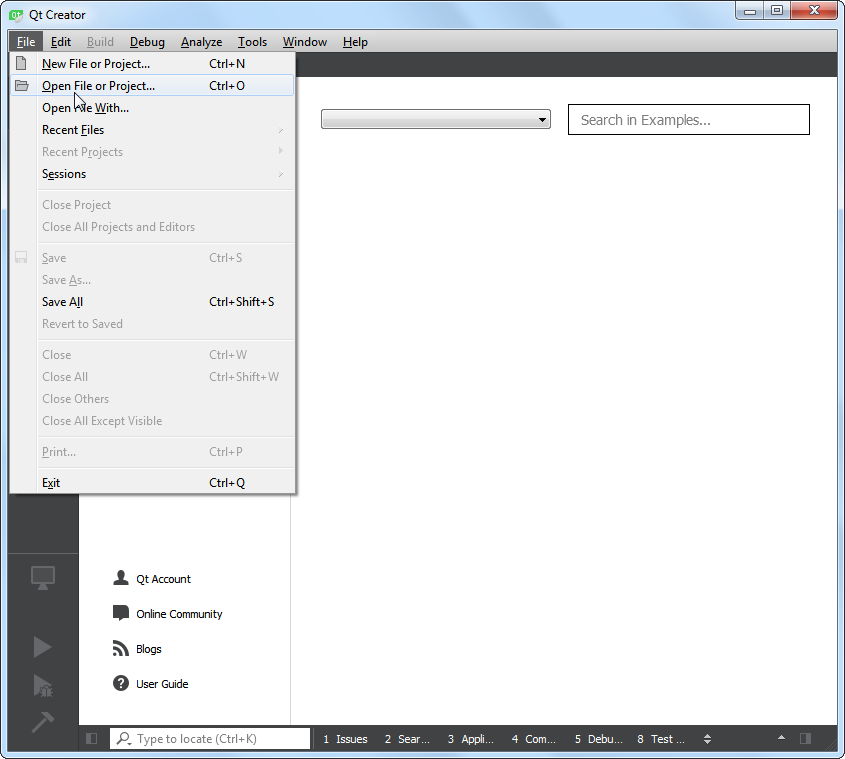The width and height of the screenshot is (845, 759).
Task: Click the Start Debugging icon in sidebar
Action: tap(42, 685)
